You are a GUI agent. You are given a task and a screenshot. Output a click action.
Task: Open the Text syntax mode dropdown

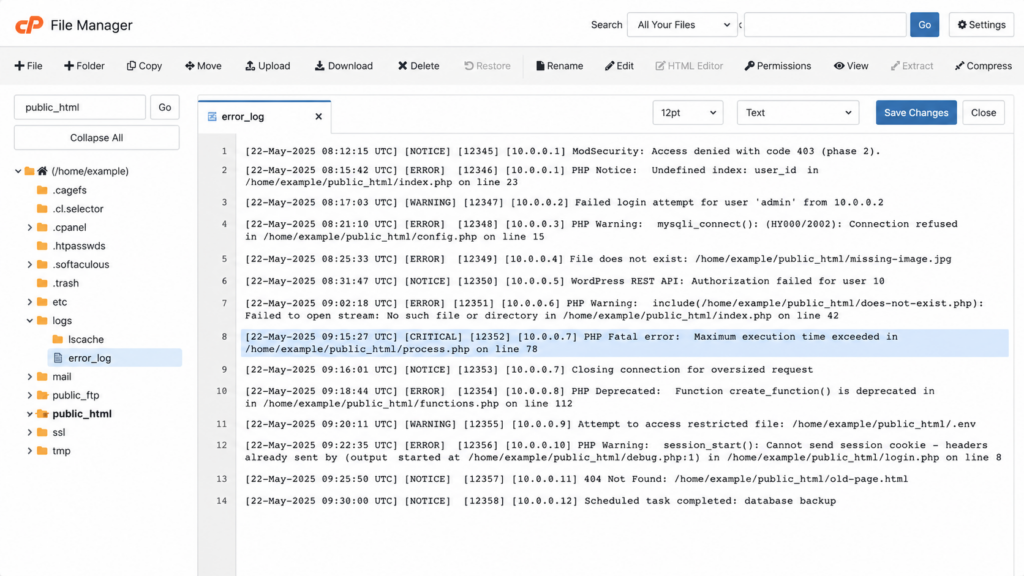tap(798, 112)
